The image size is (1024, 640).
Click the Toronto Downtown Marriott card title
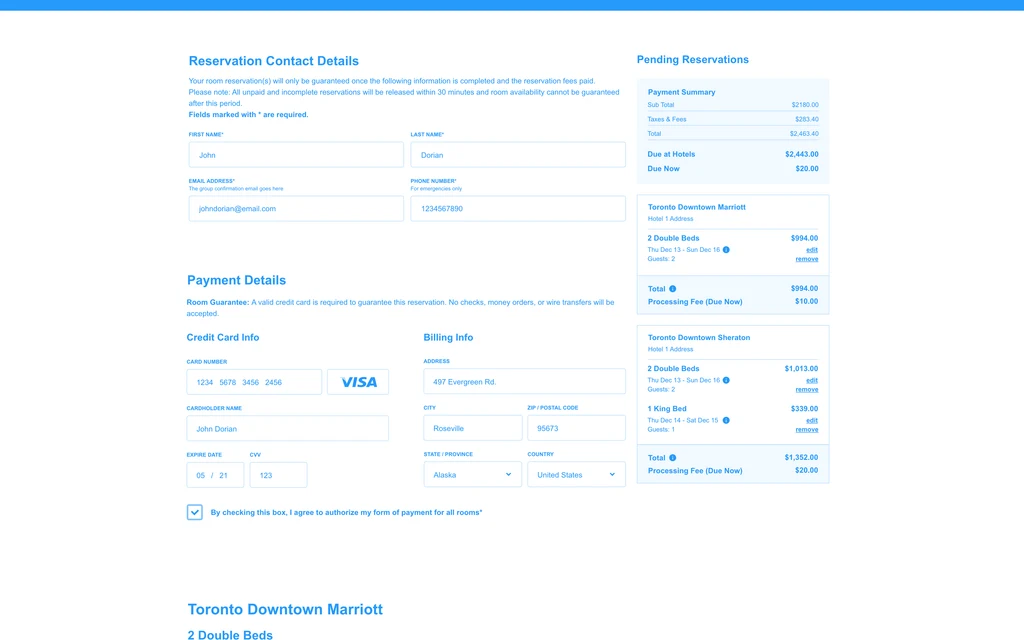pyautogui.click(x=696, y=207)
